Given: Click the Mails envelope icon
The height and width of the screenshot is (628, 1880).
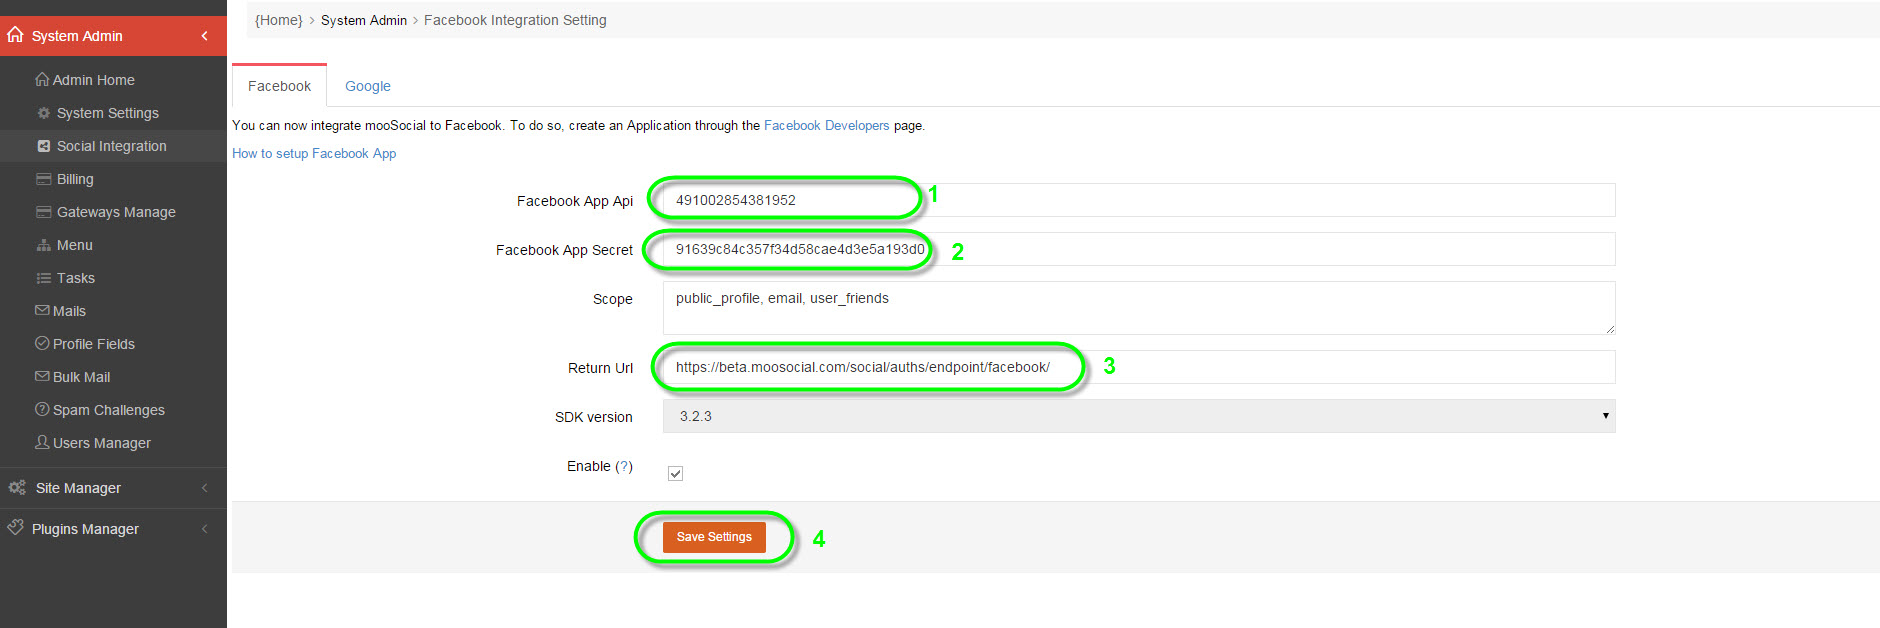Looking at the screenshot, I should coord(42,310).
